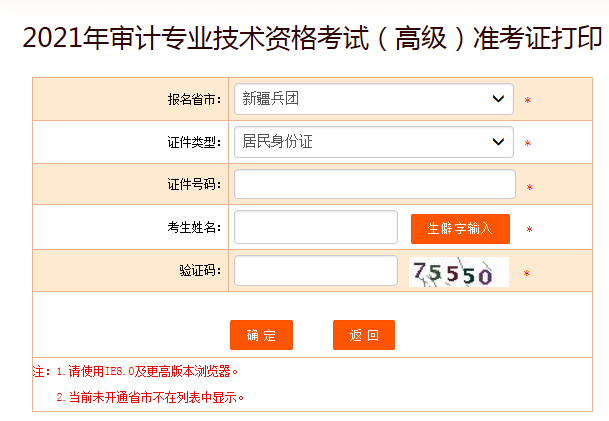The image size is (609, 421).
Task: Click the 考生姓名 label text
Action: [x=194, y=229]
